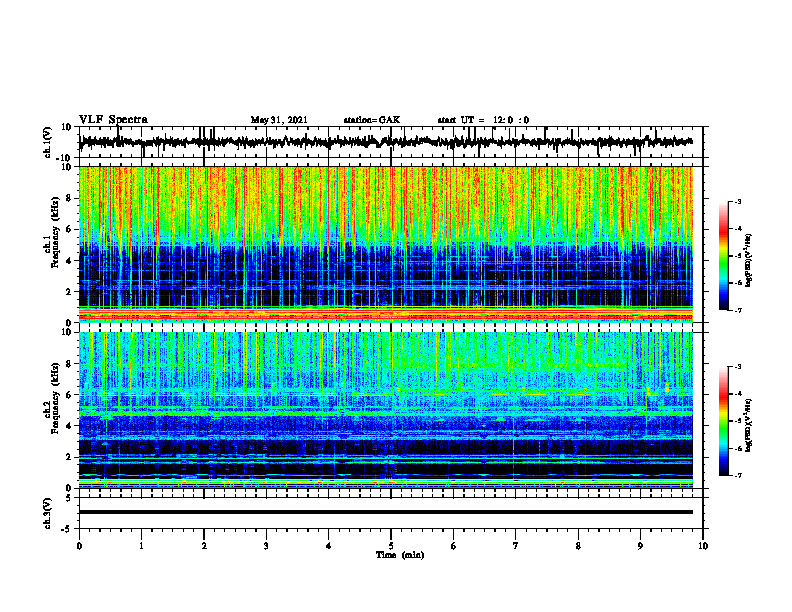
Task: Click the "4" kHz tick on ch.2 spectrogram
Action: click(70, 426)
